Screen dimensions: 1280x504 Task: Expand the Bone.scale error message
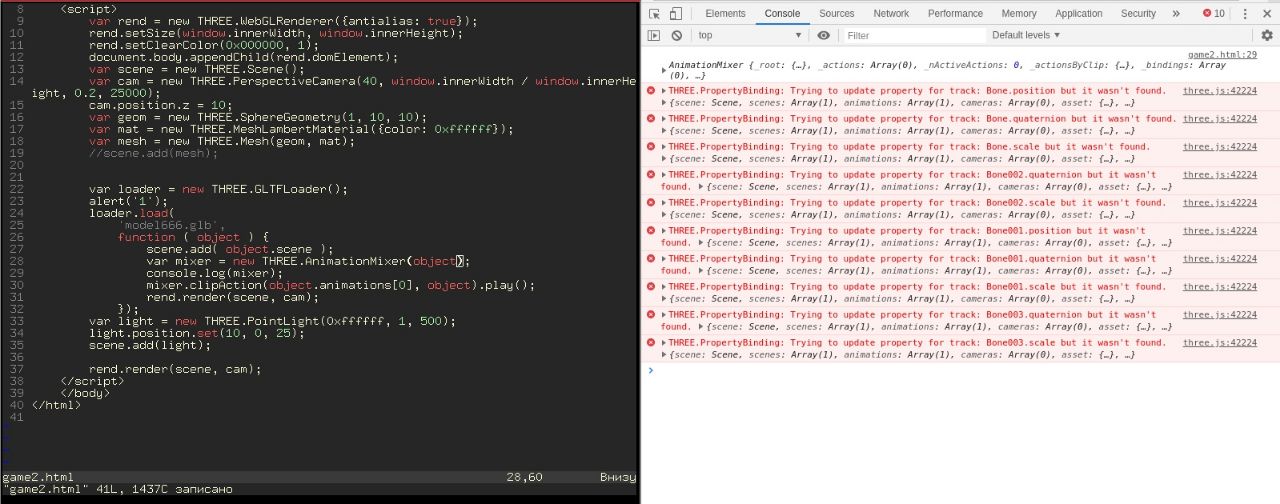click(x=663, y=147)
